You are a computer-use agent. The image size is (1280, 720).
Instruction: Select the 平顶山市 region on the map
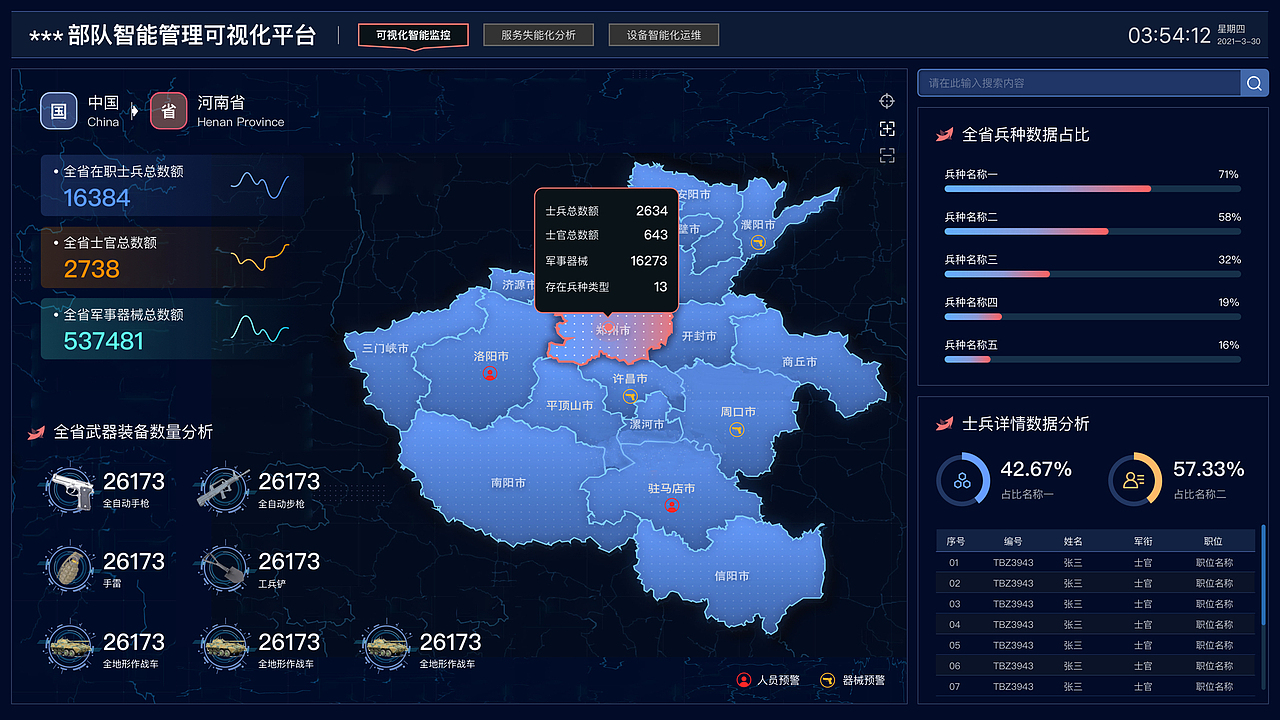(569, 406)
